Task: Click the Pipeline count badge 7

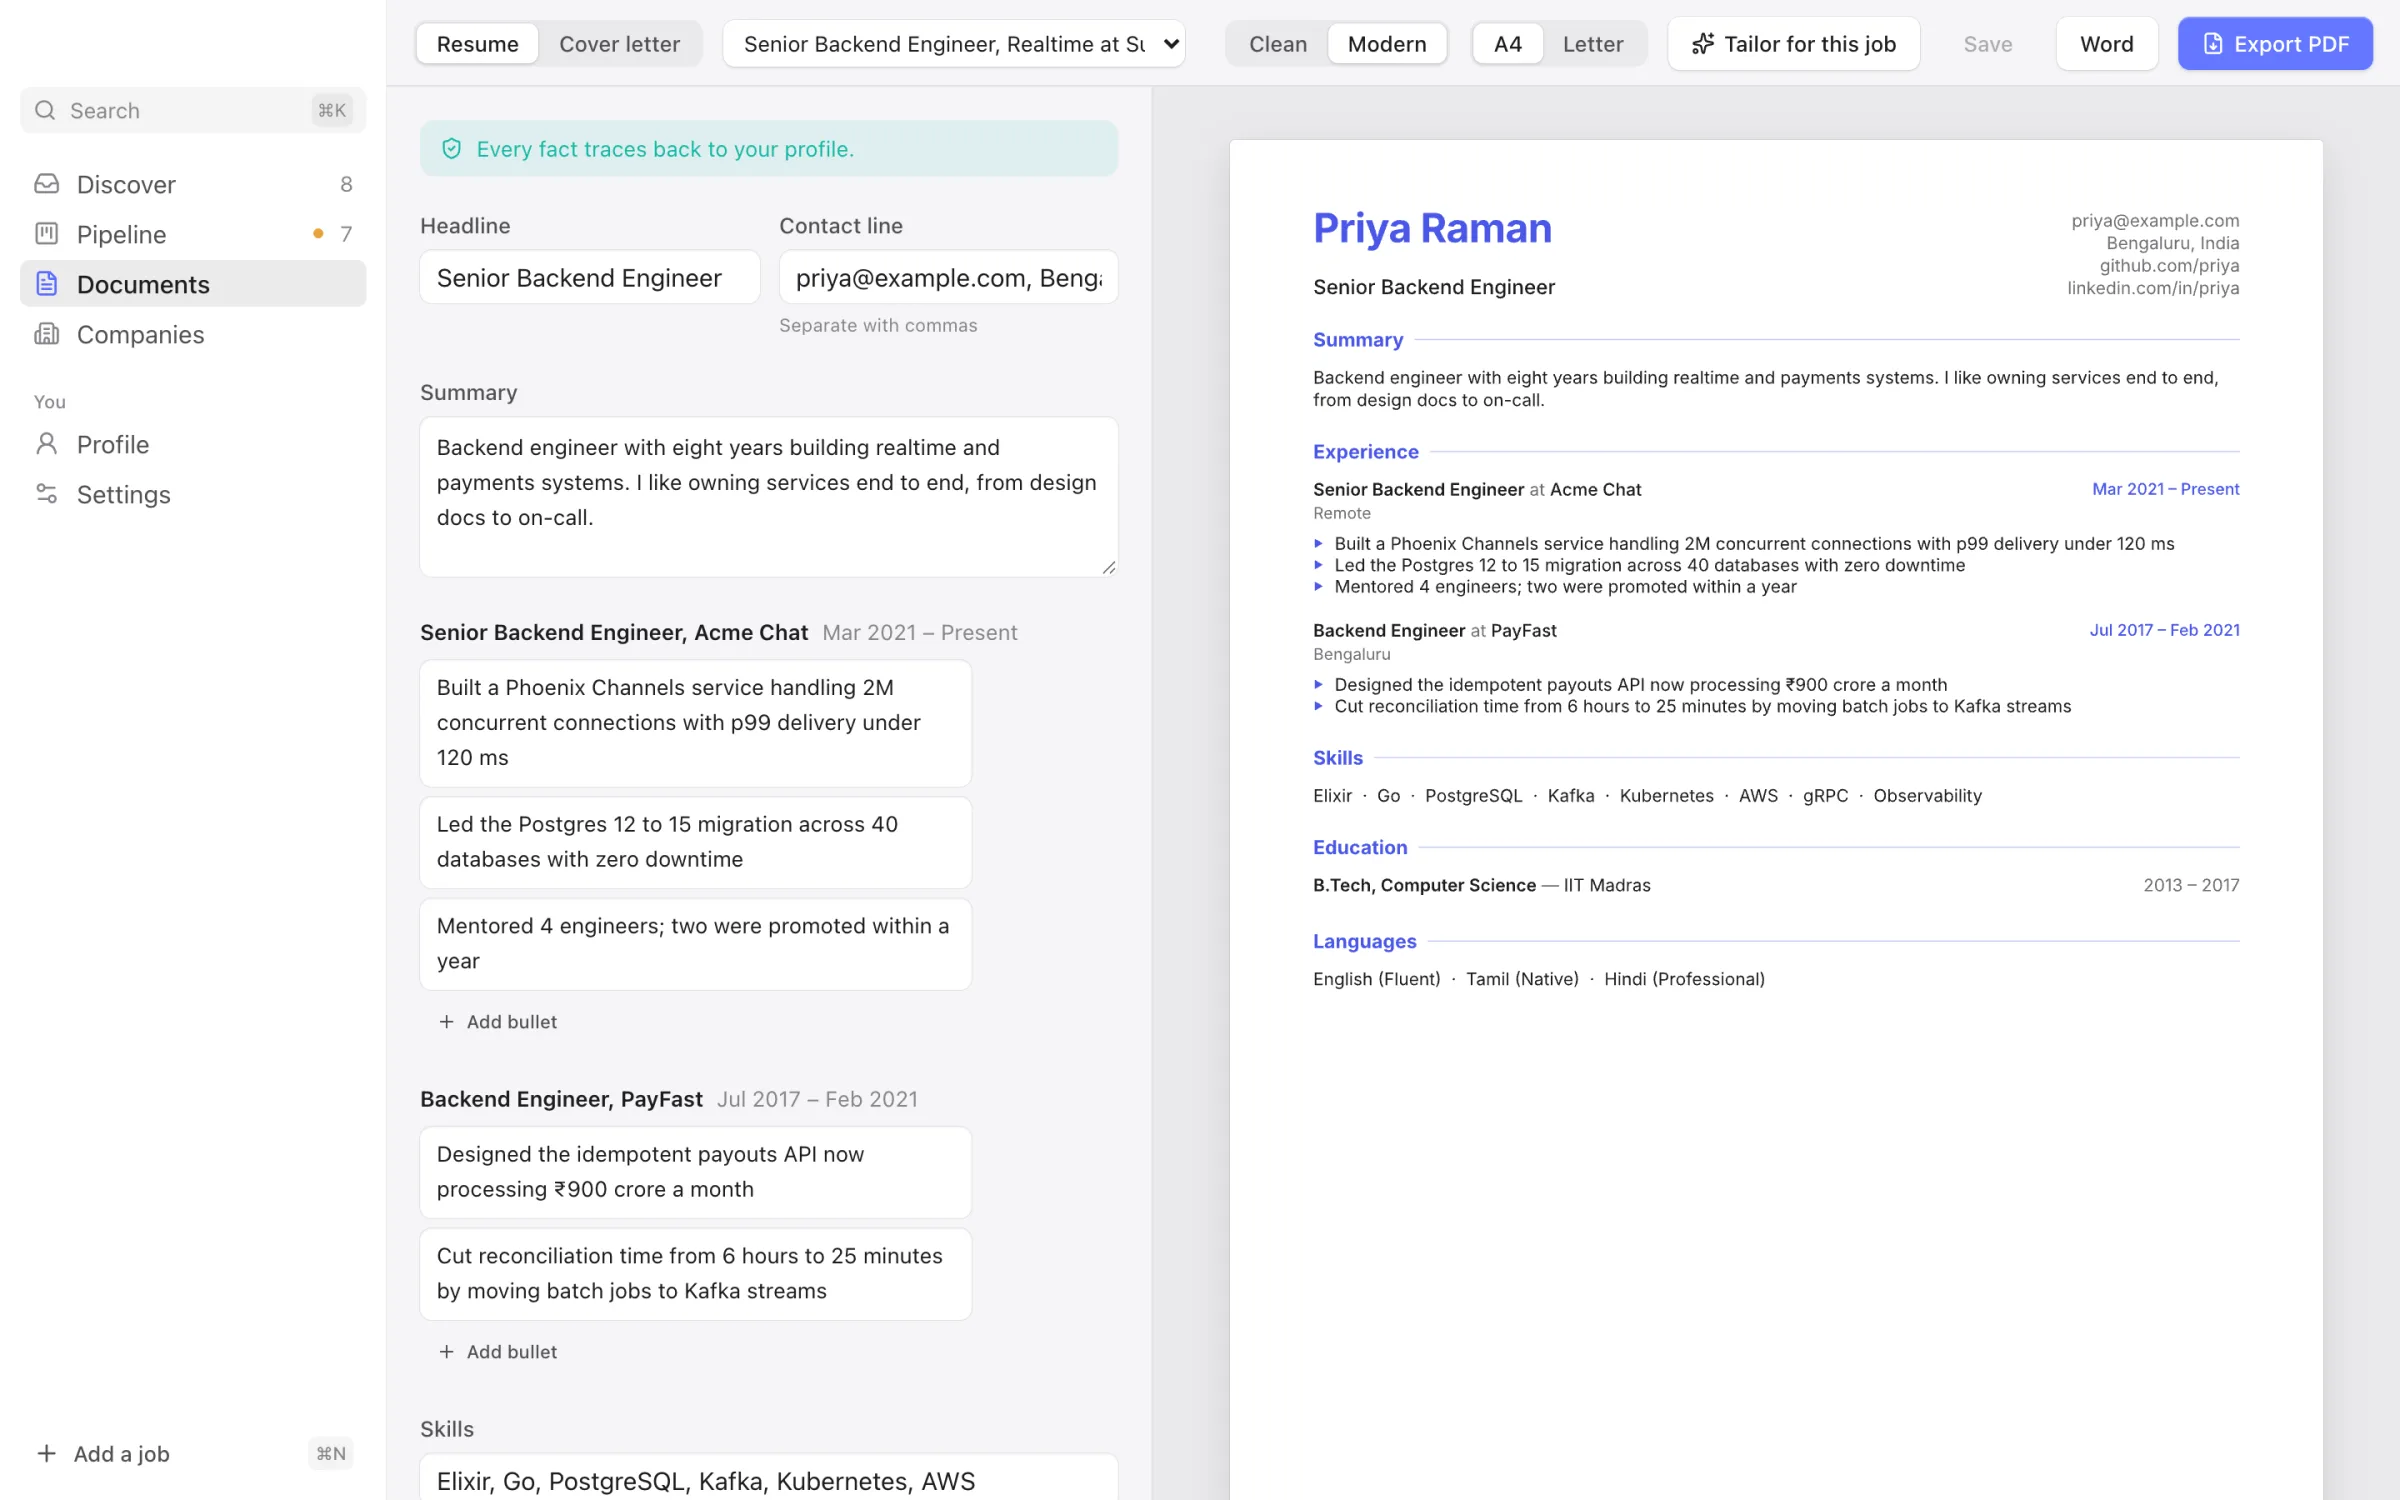Action: tap(346, 234)
